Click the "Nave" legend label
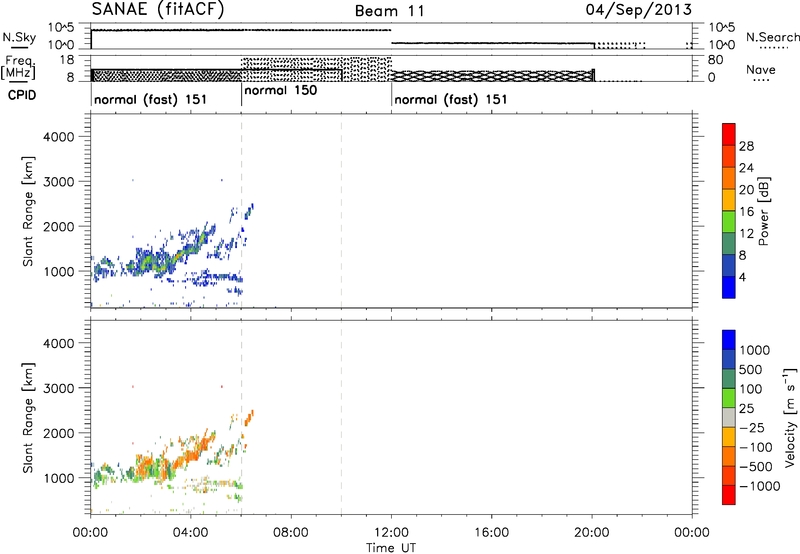Image resolution: width=800 pixels, height=554 pixels. (761, 69)
